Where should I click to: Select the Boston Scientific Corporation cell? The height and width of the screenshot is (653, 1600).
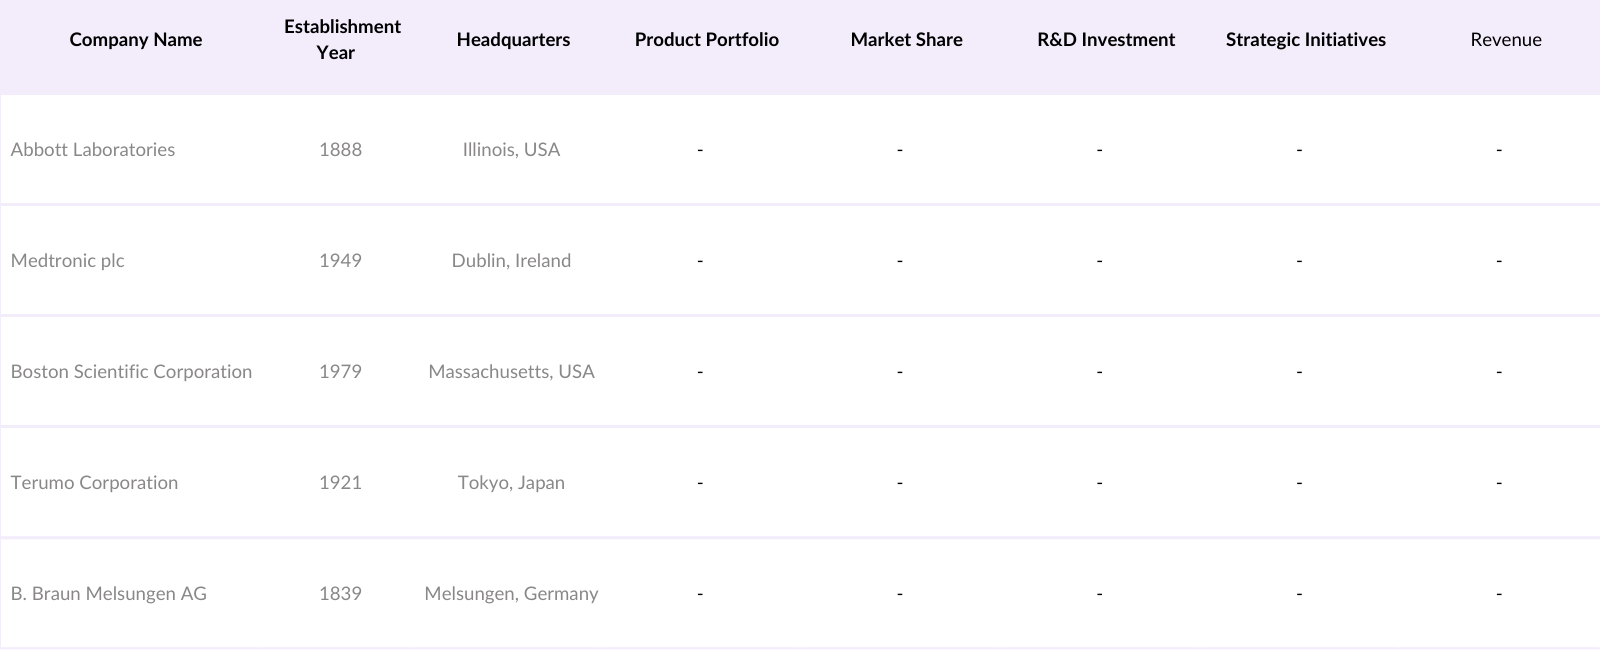(x=131, y=372)
